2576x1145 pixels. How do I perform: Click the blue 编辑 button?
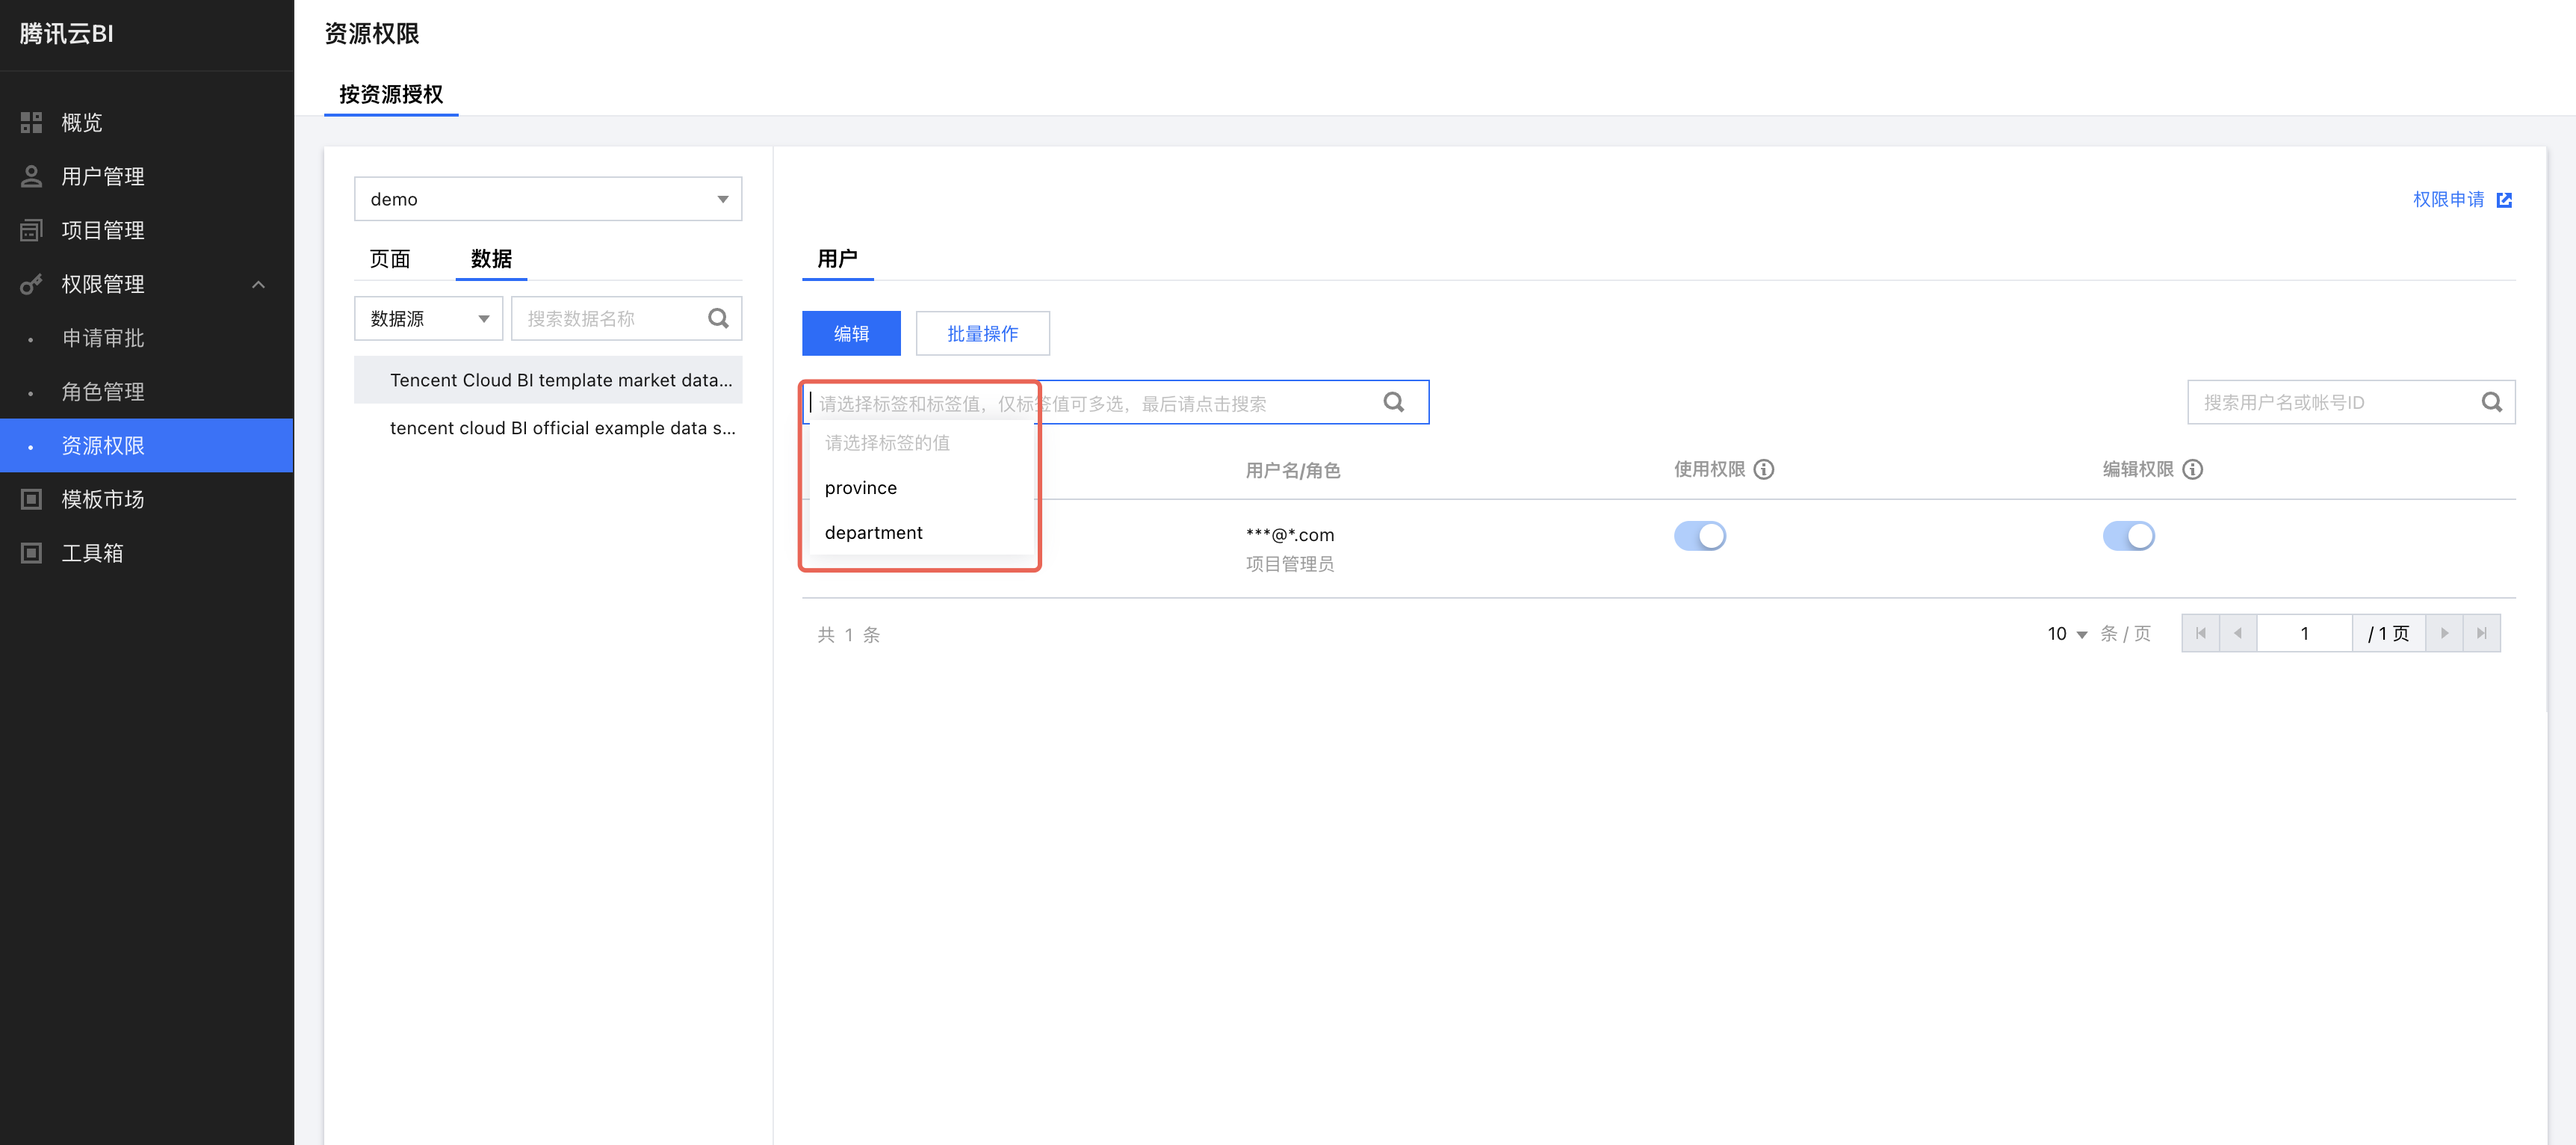click(x=850, y=333)
